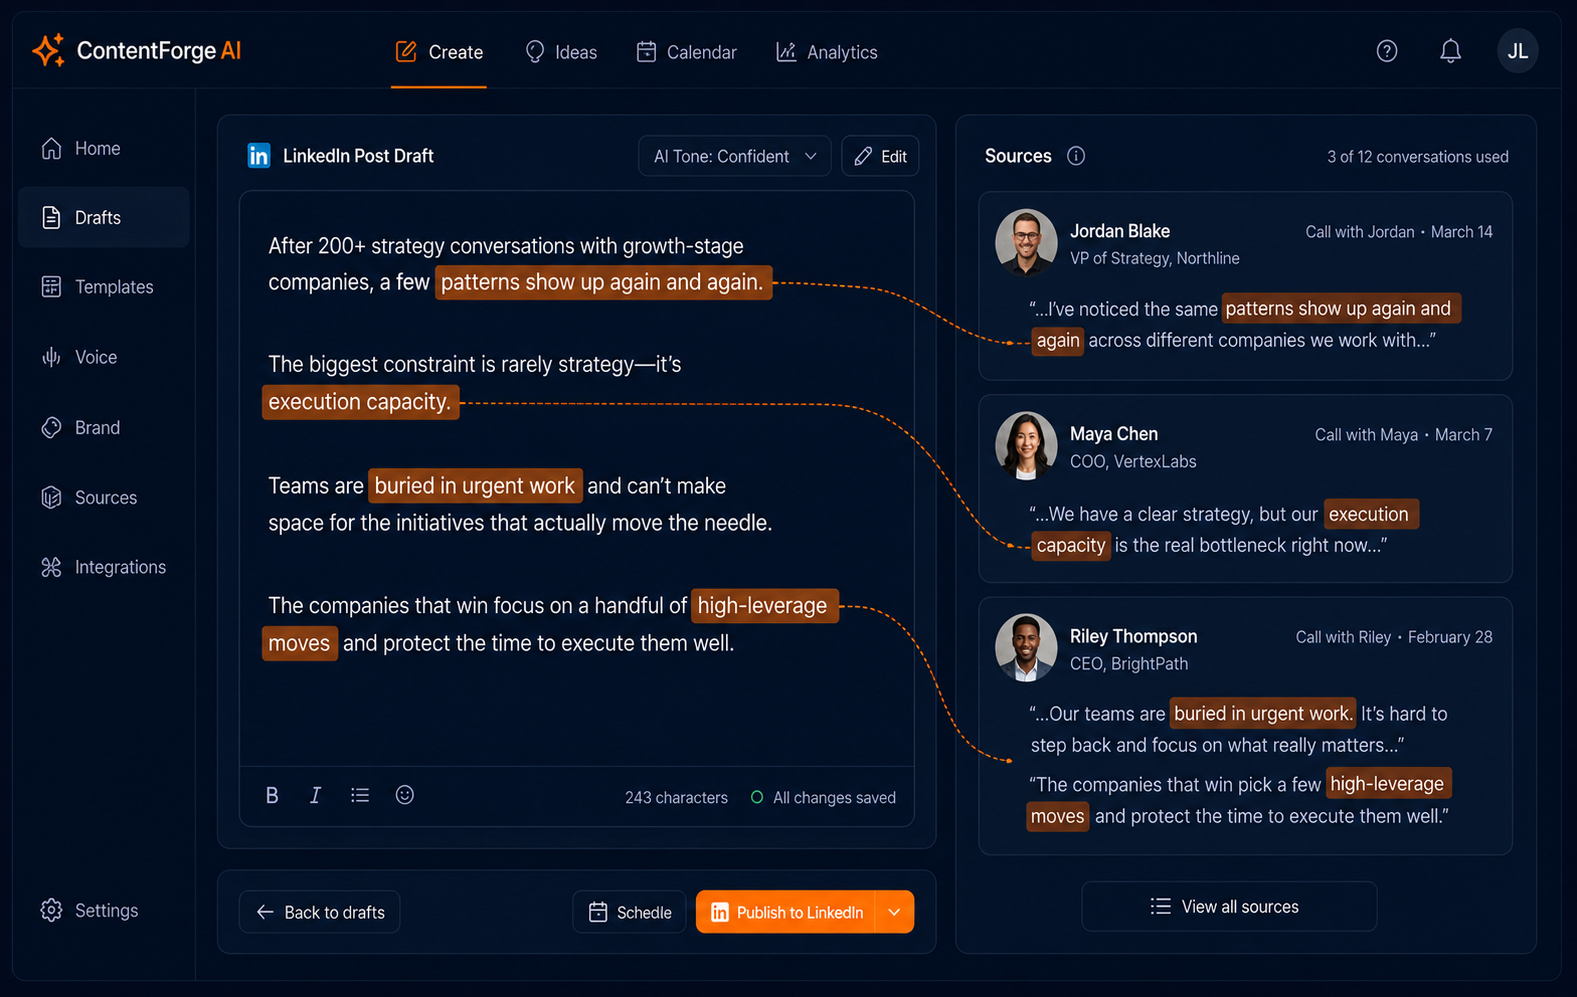Click highlighted 'patterns show up again and' in Jordan's quote
This screenshot has width=1577, height=997.
(x=1340, y=308)
